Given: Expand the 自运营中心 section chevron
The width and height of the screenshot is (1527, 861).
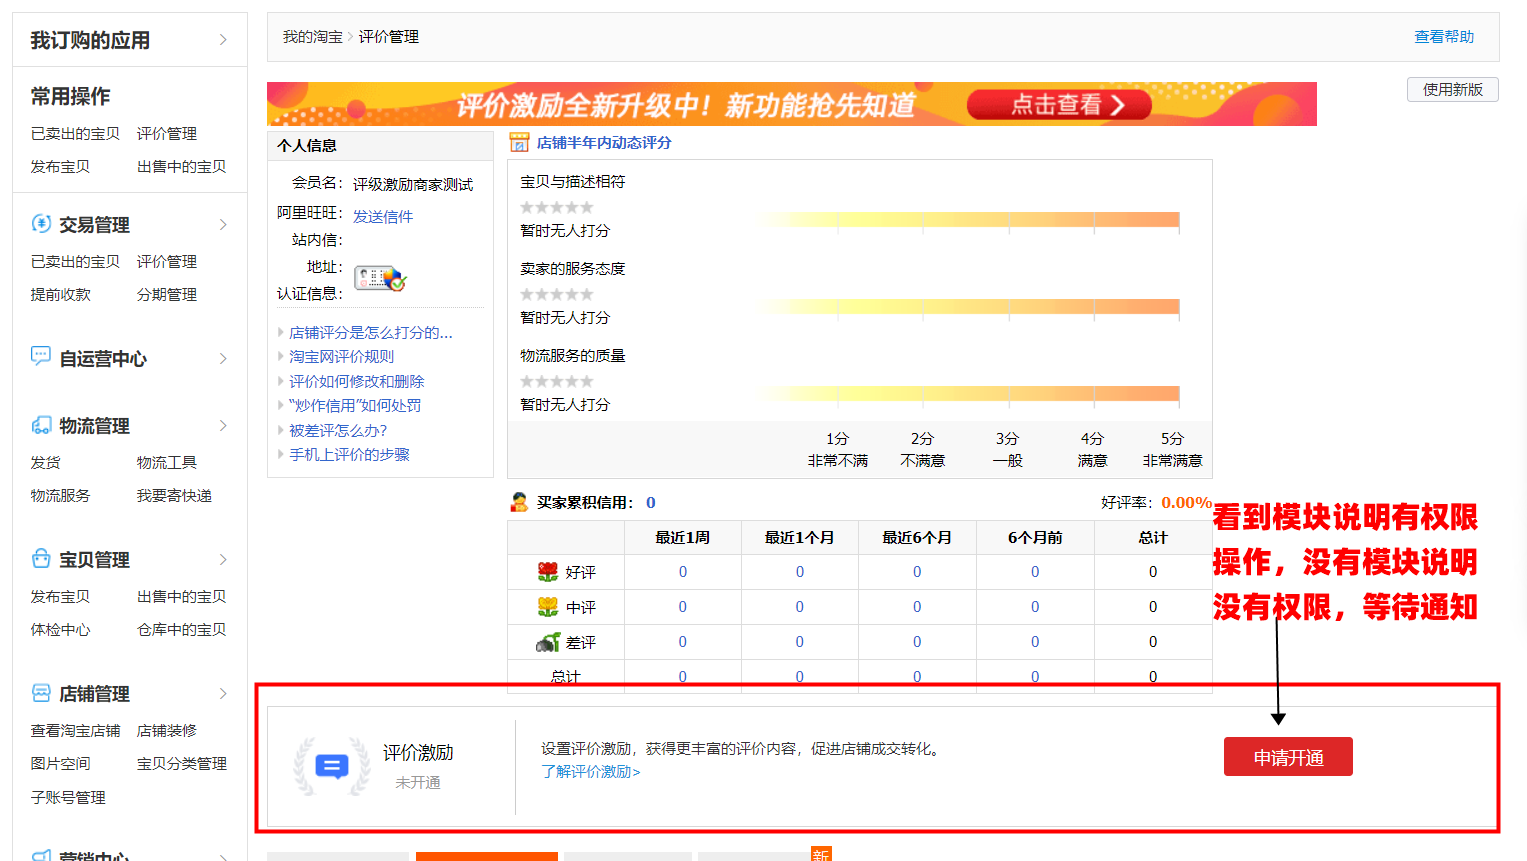Looking at the screenshot, I should point(223,358).
